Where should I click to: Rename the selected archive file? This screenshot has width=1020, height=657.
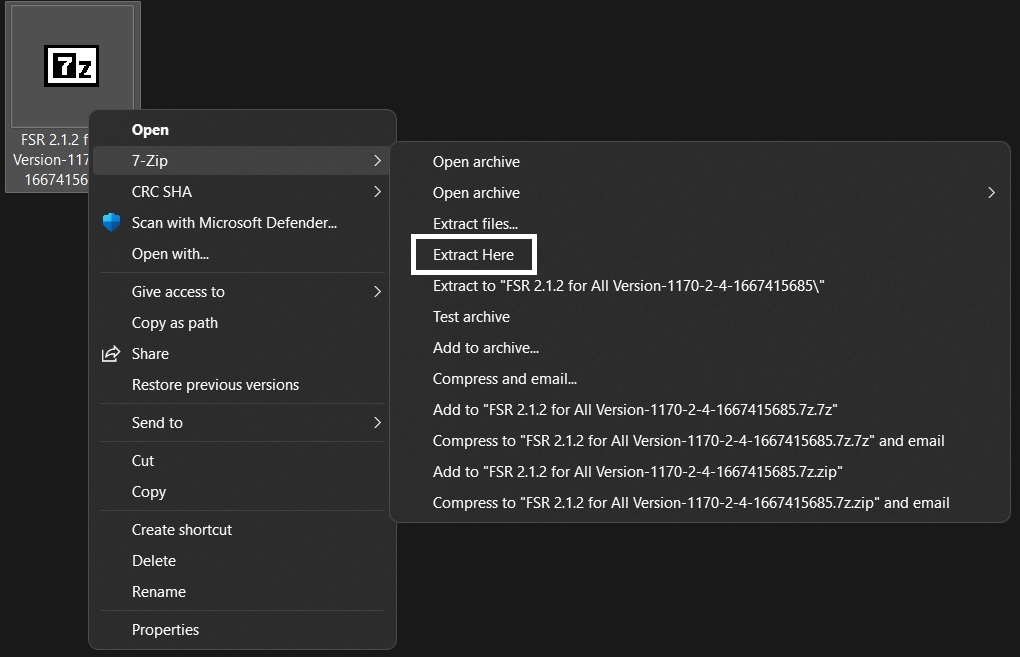pyautogui.click(x=158, y=592)
